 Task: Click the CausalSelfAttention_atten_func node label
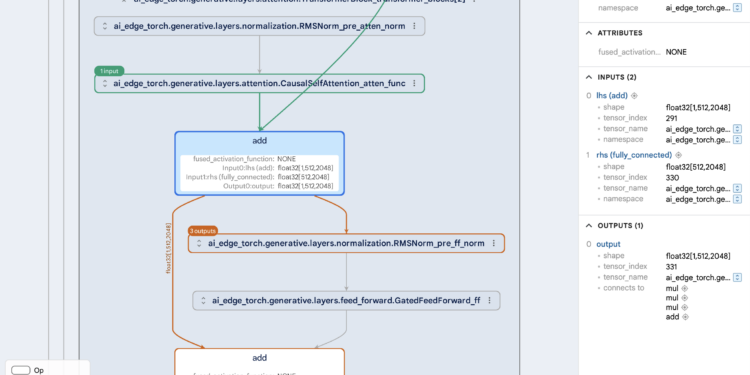259,84
